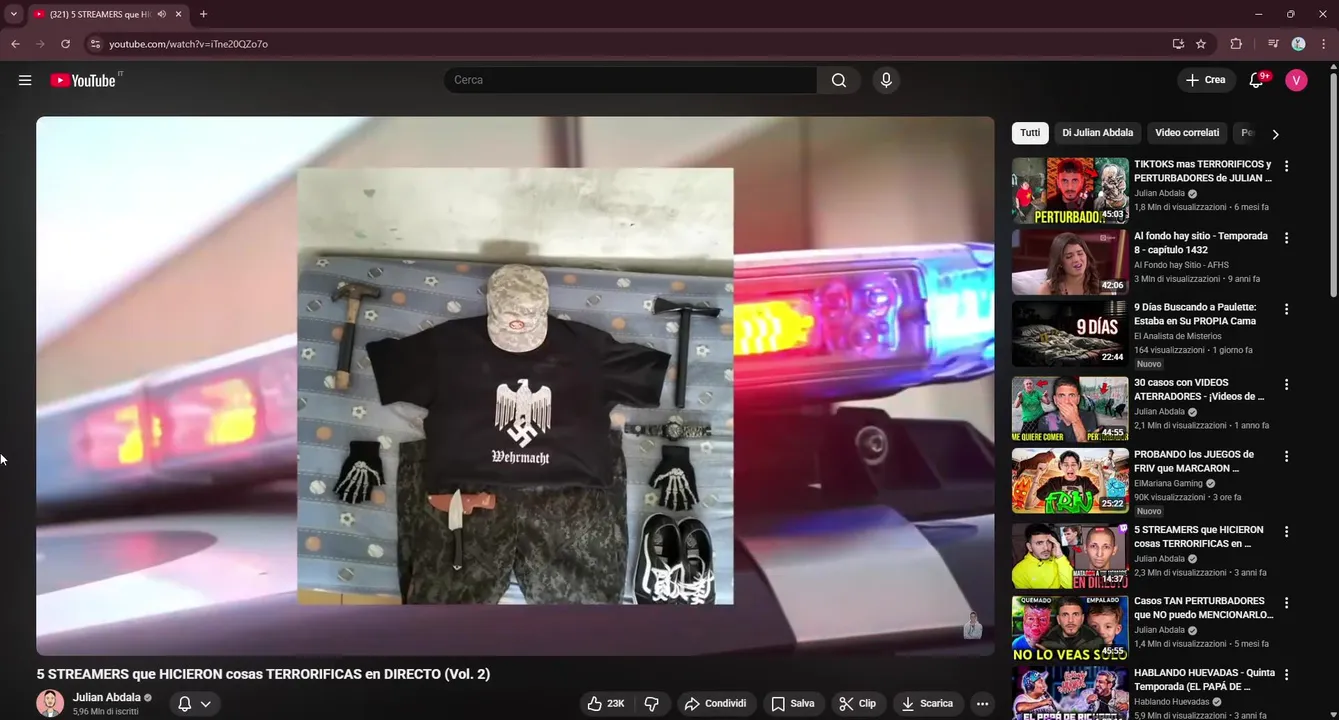
Task: Open the YouTube hamburger guide menu
Action: (x=25, y=80)
